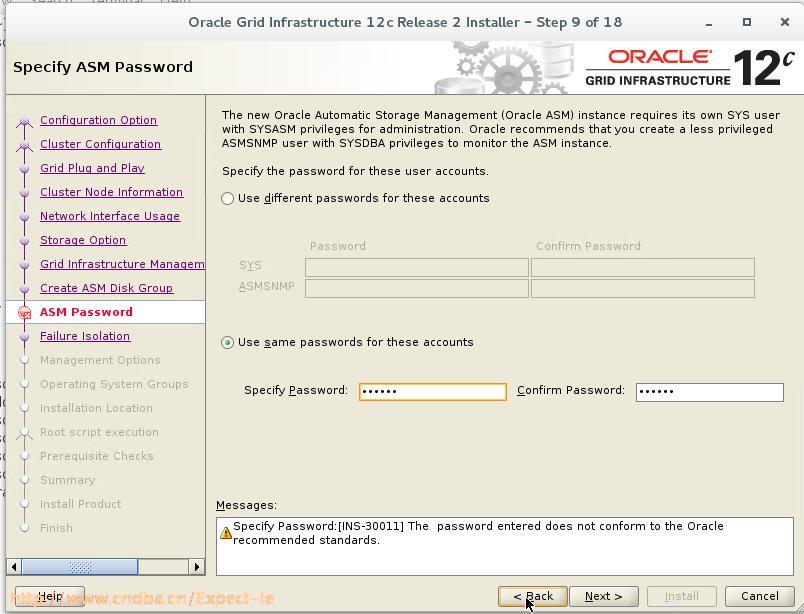
Task: Open Network Interface Usage step
Action: 110,216
